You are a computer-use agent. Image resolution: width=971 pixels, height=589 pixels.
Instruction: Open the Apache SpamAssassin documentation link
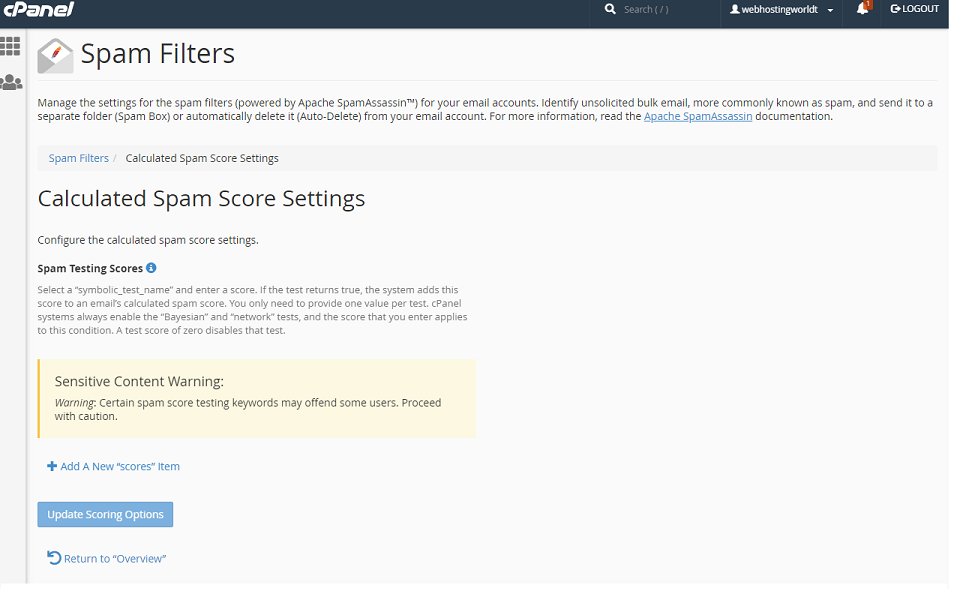(697, 115)
